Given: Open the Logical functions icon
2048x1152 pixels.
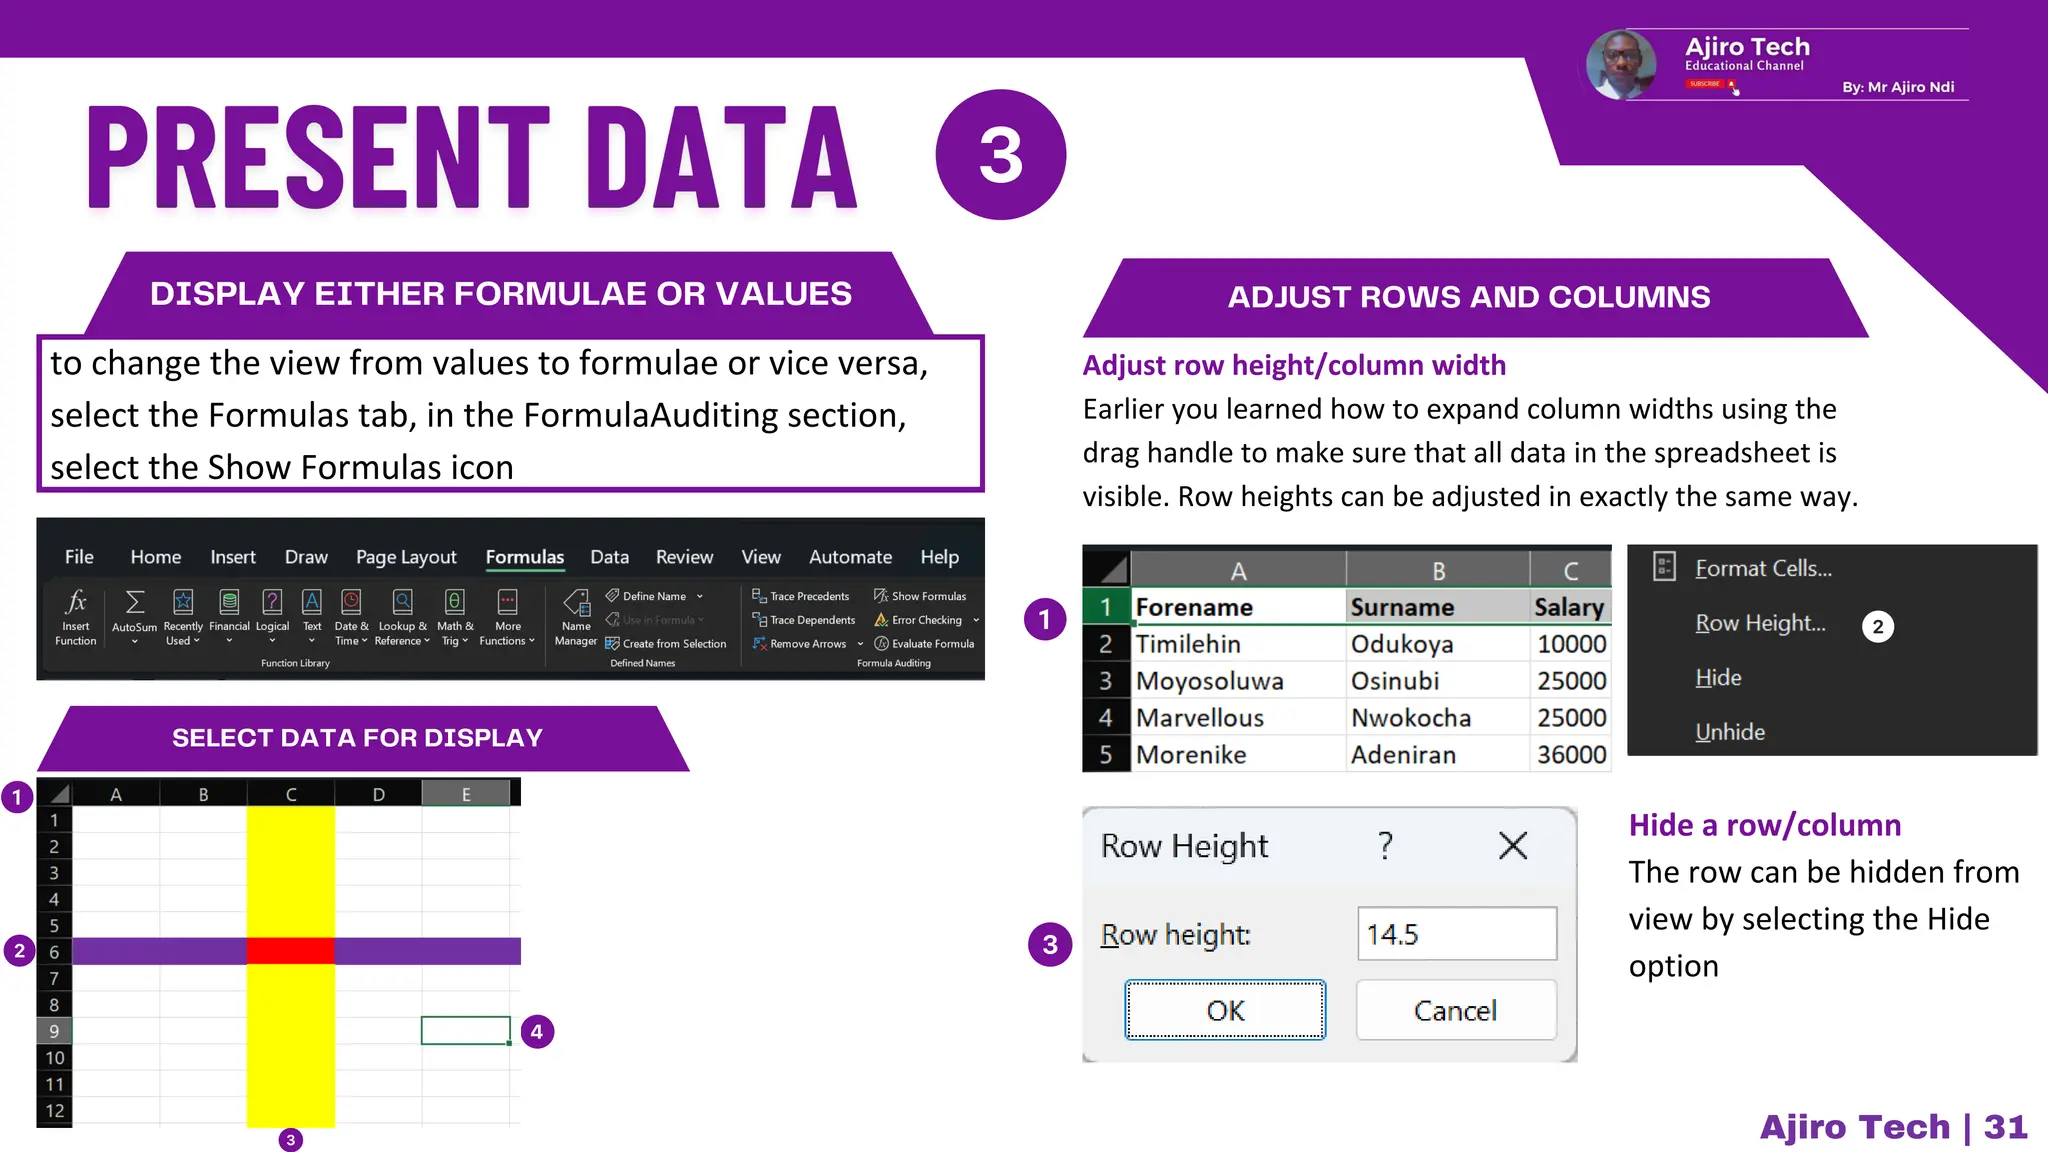Looking at the screenshot, I should click(x=272, y=602).
